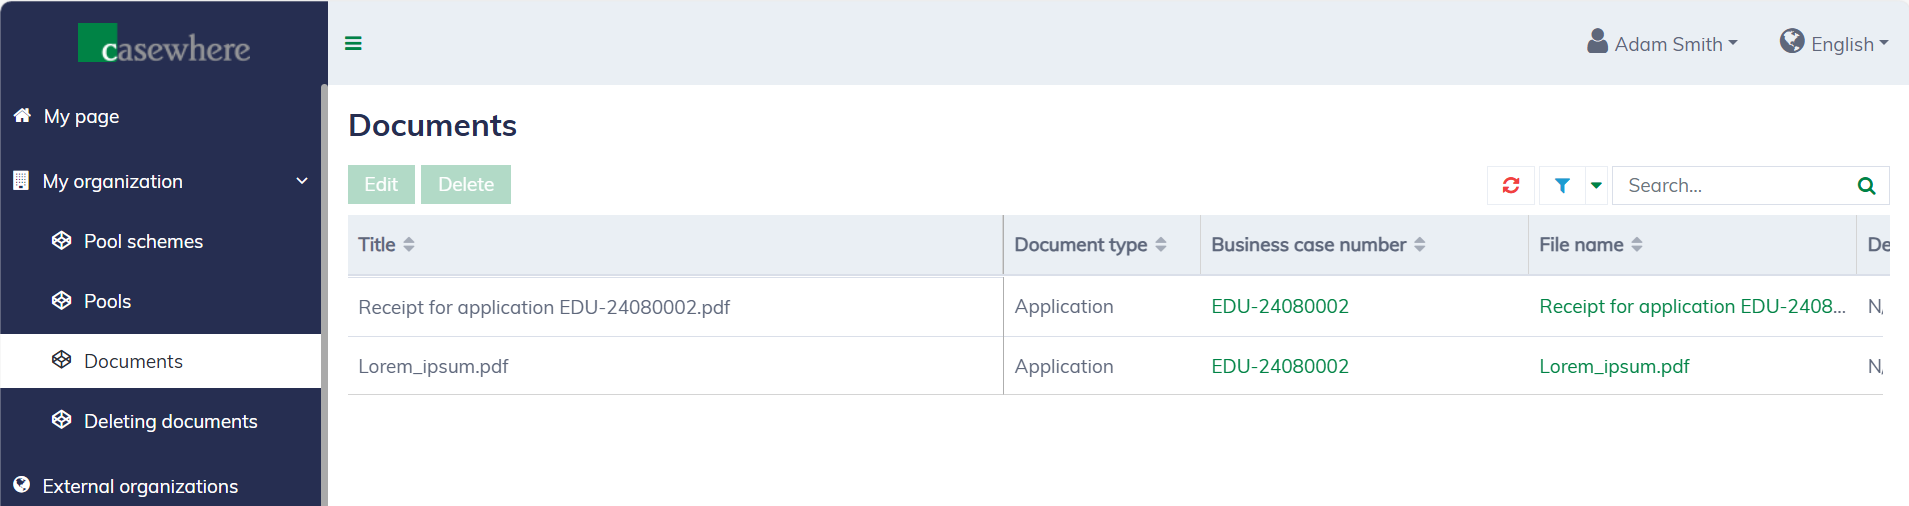This screenshot has height=506, width=1909.
Task: Sort the table by Title column
Action: 409,245
